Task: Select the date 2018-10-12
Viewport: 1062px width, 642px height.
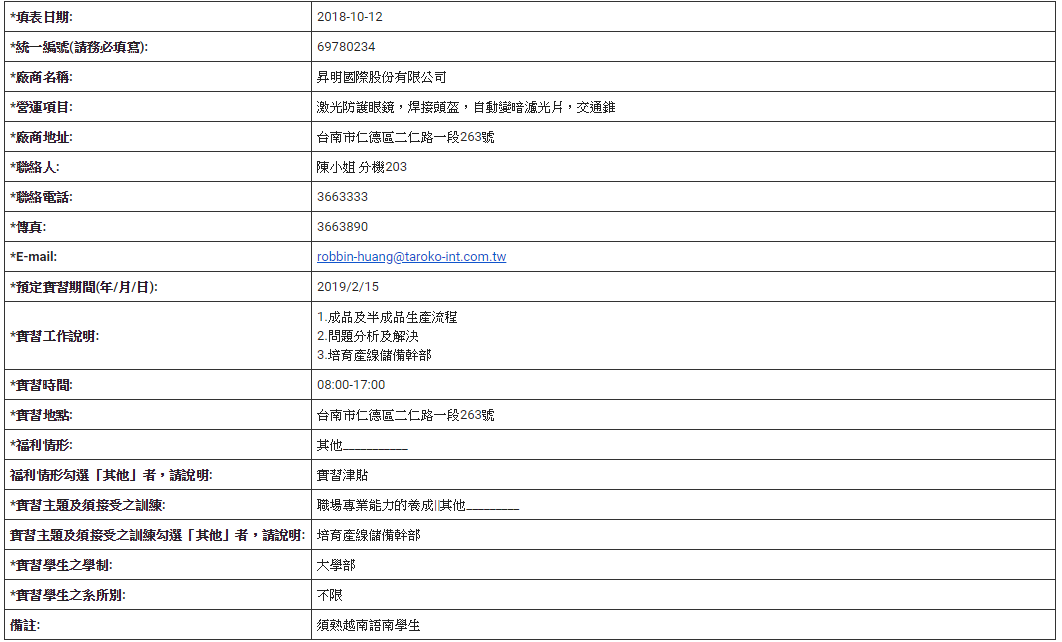Action: pos(349,17)
